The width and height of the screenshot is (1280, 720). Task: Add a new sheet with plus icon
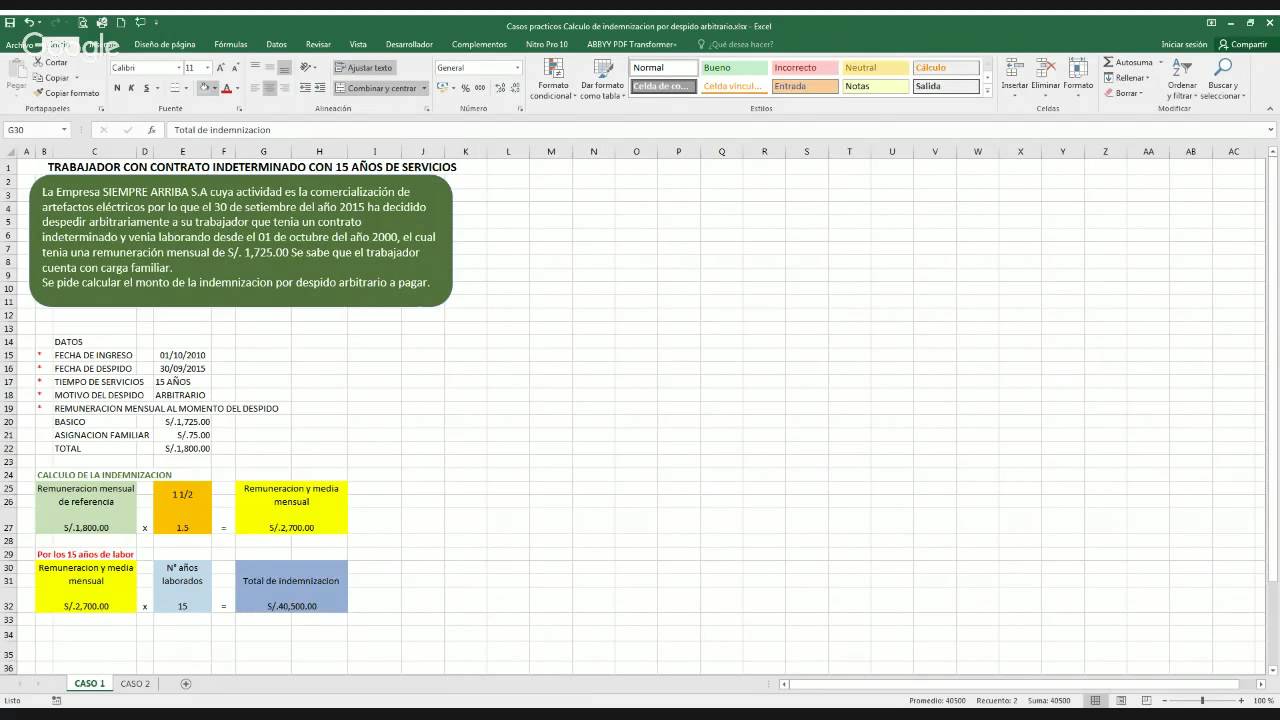point(186,684)
